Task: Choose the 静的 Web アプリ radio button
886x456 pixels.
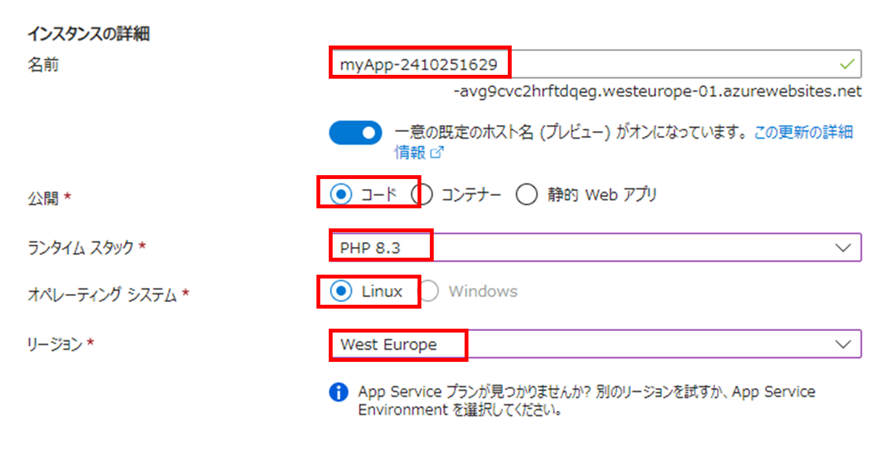Action: [x=526, y=194]
